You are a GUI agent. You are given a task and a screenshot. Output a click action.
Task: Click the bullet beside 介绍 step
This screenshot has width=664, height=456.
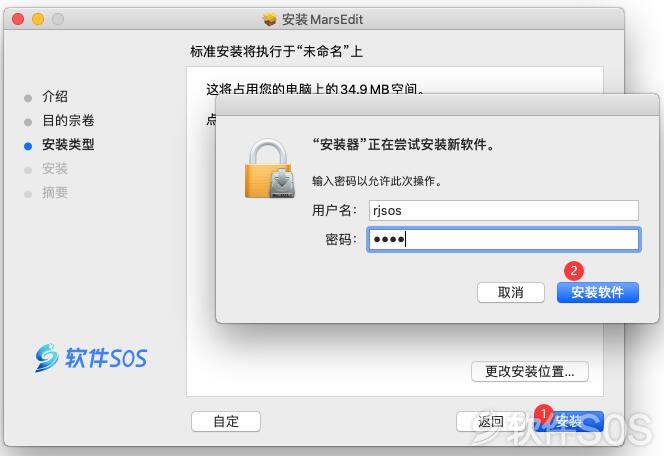click(x=28, y=98)
